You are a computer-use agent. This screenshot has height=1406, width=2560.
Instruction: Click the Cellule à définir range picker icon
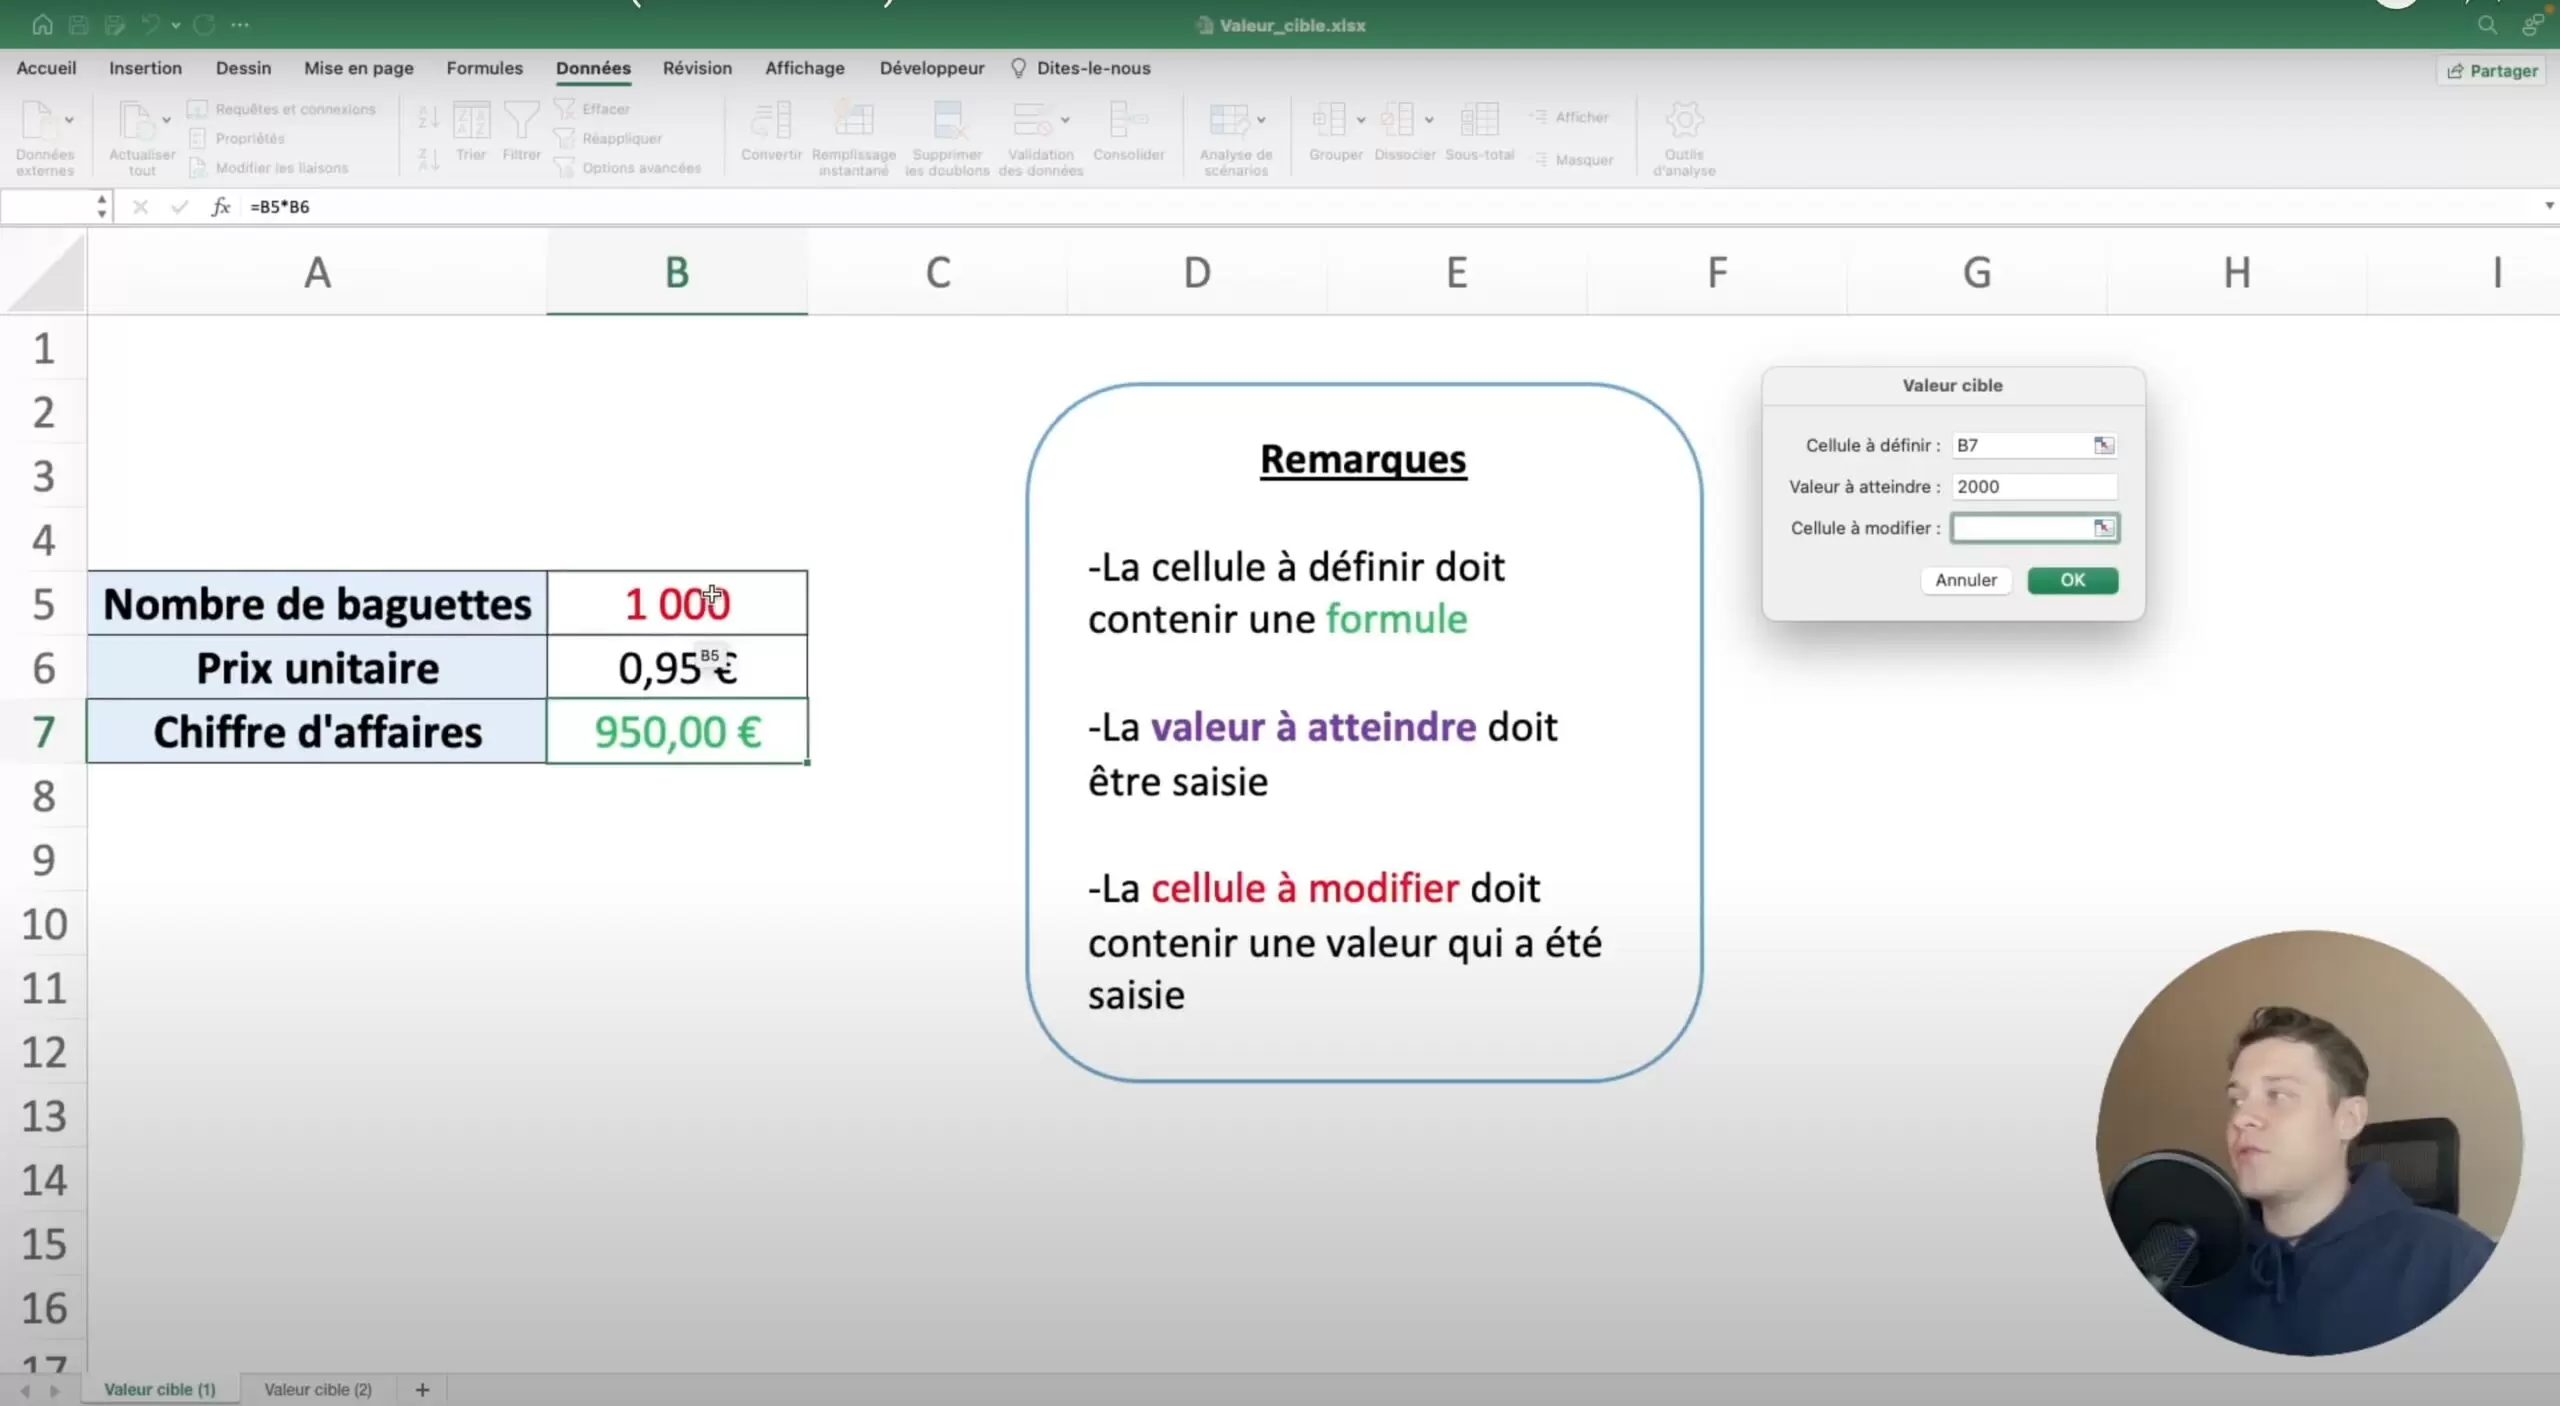pos(2104,445)
